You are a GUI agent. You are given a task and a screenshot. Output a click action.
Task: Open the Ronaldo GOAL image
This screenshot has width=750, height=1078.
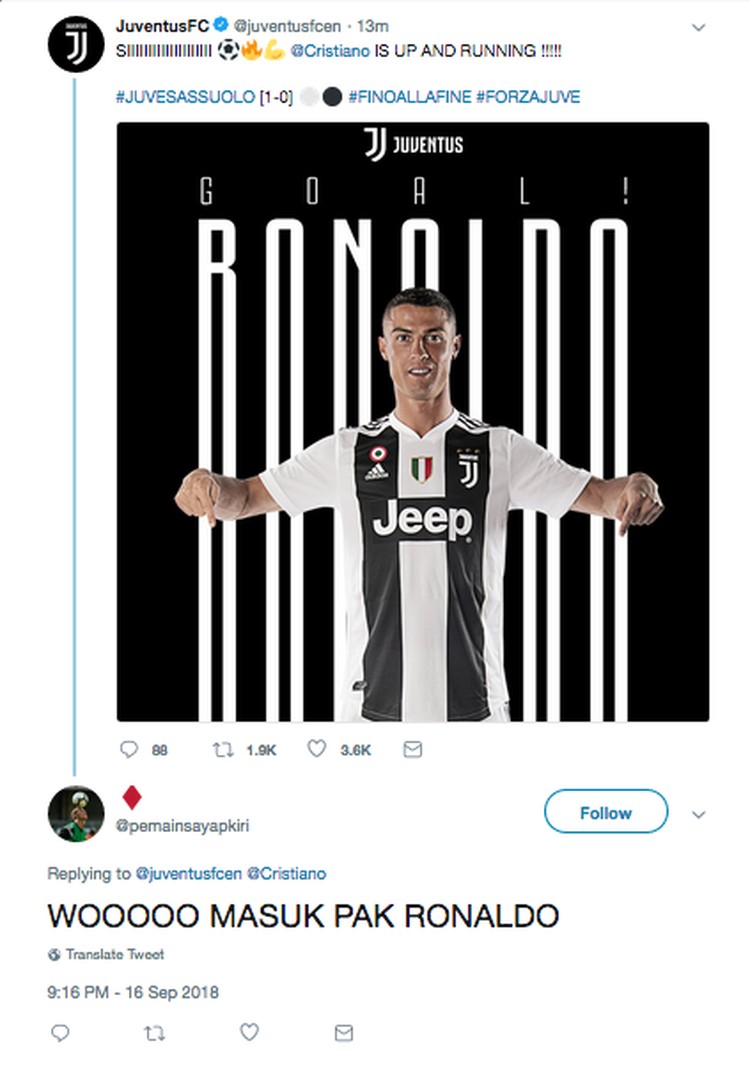[413, 421]
